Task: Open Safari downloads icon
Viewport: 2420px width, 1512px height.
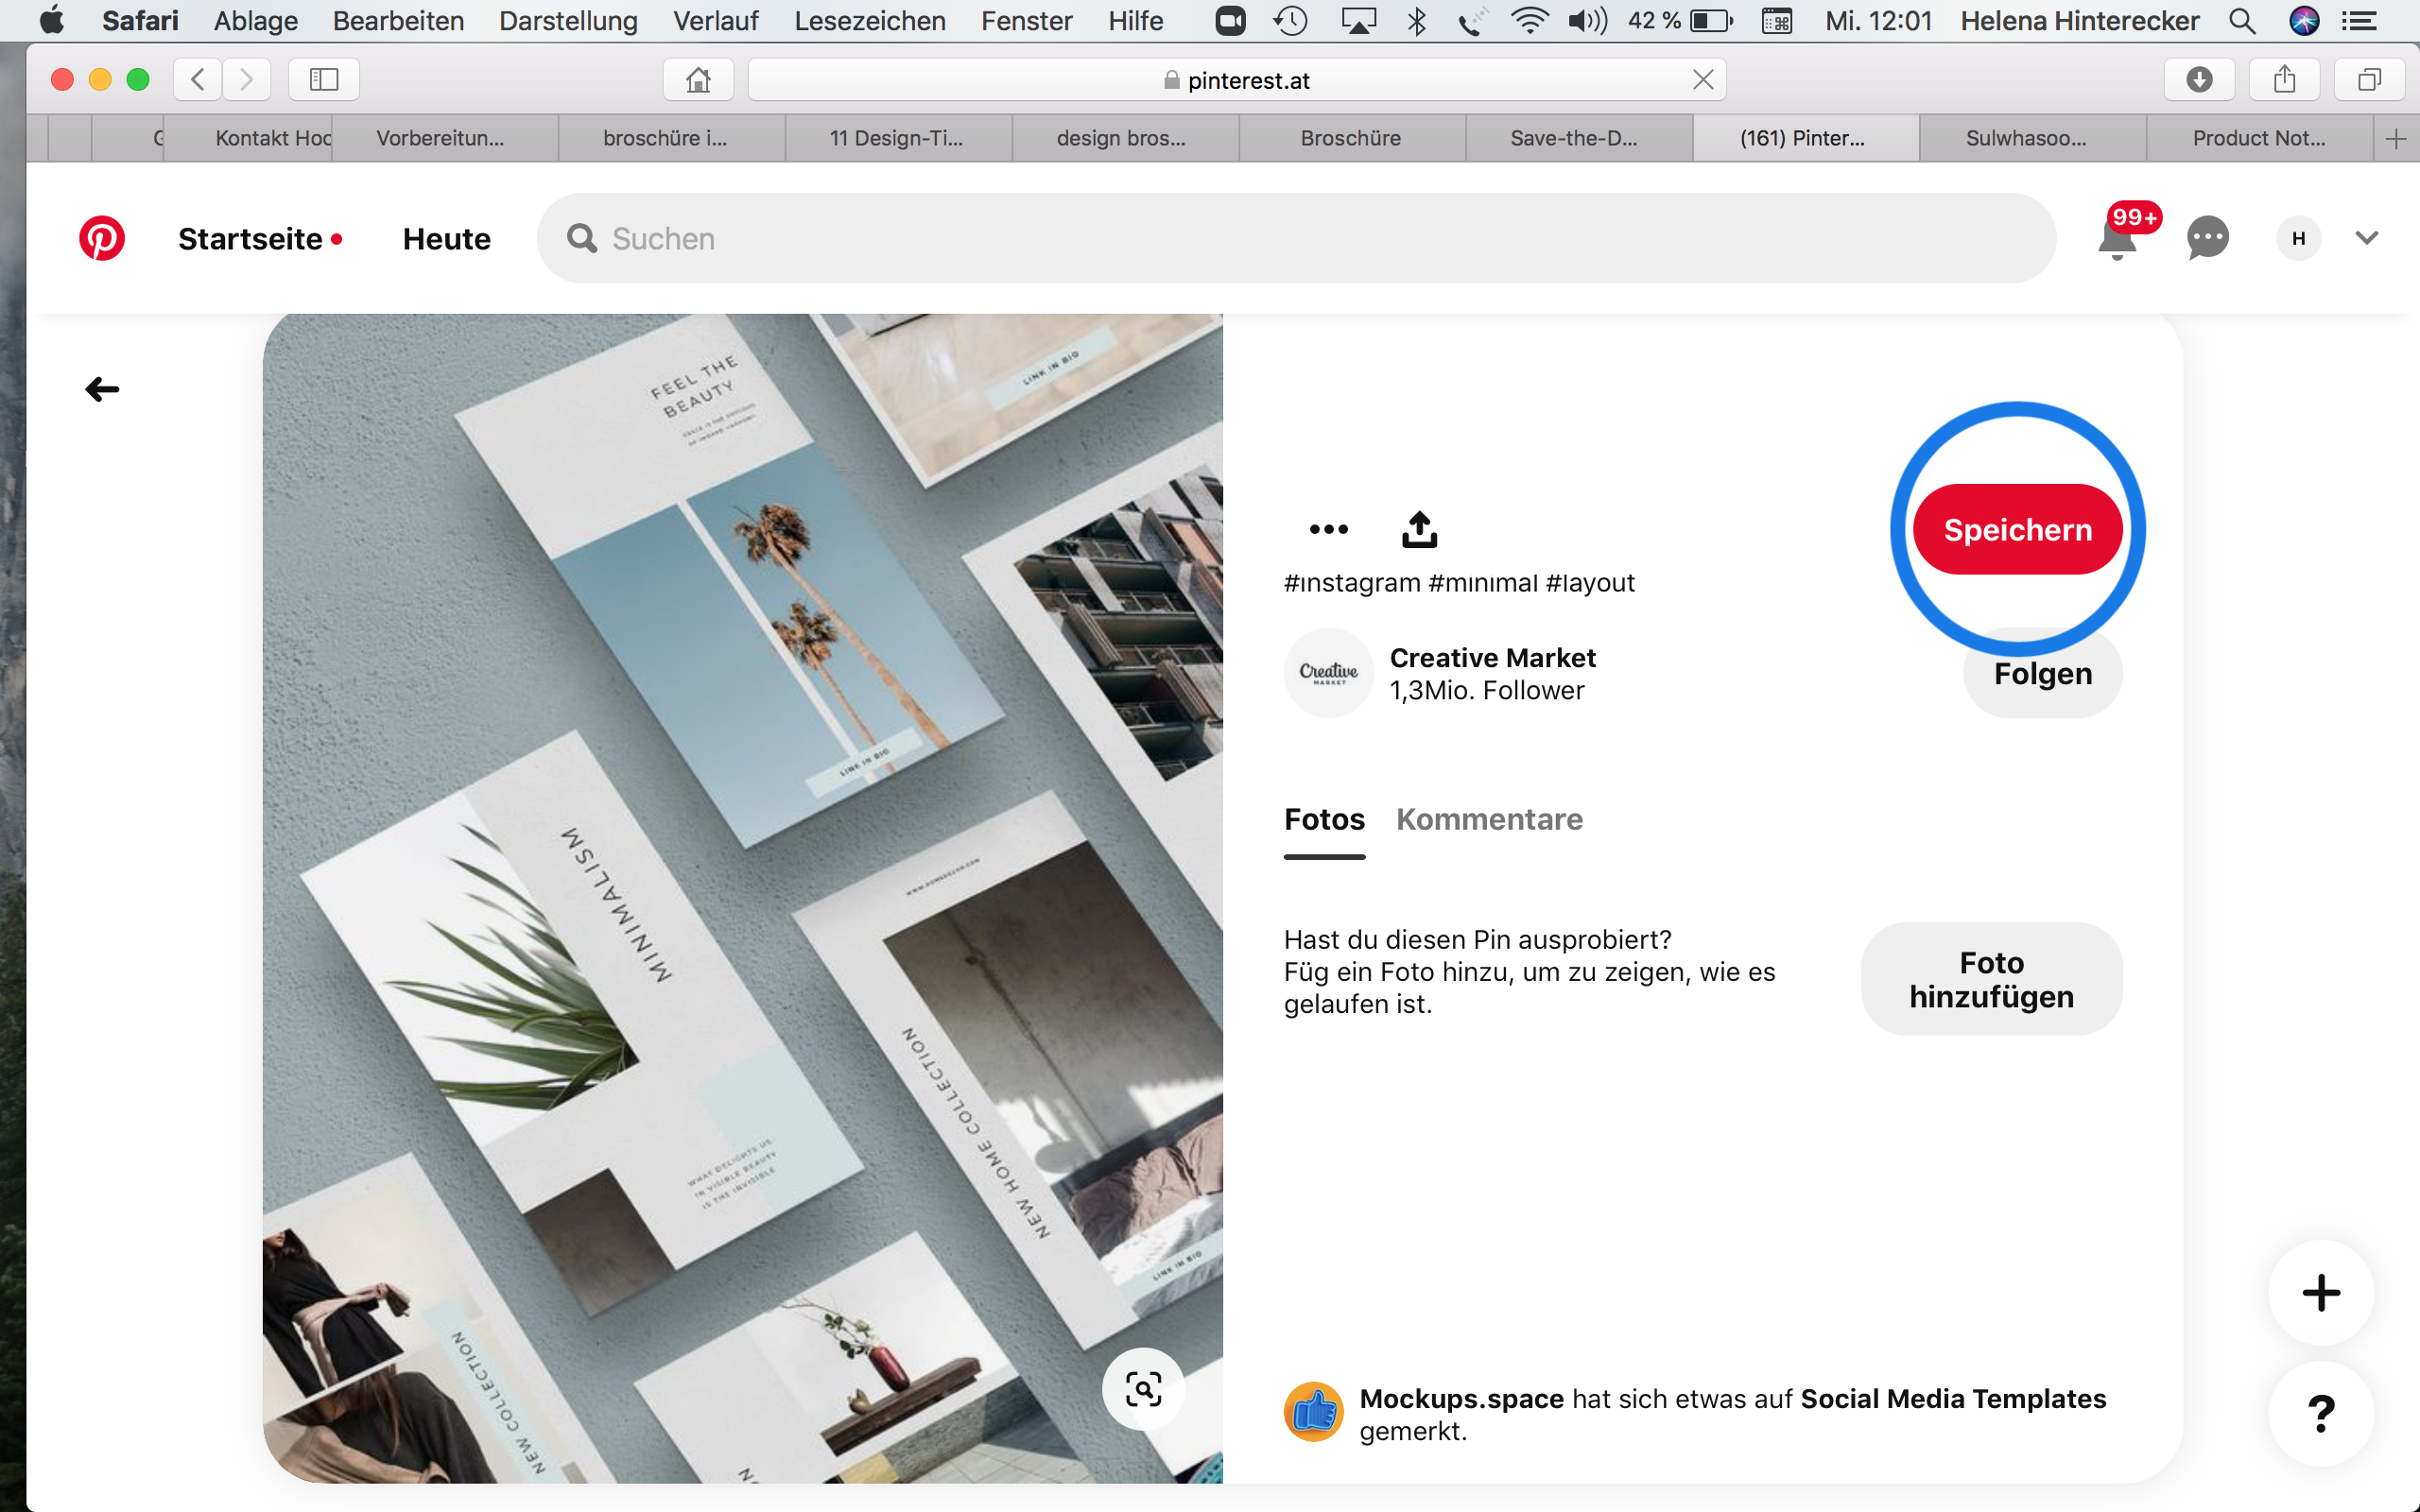Action: (2199, 79)
